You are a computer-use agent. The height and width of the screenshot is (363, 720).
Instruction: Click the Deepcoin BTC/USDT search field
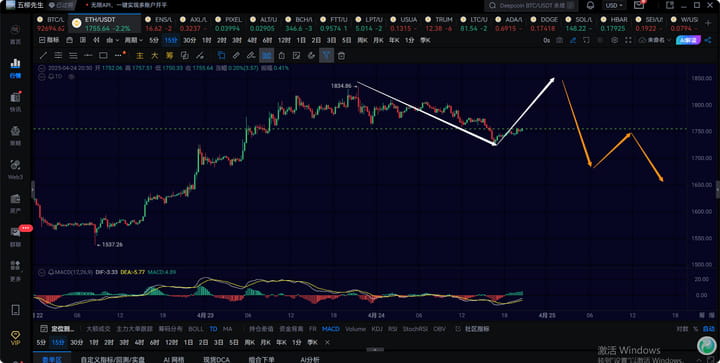pyautogui.click(x=533, y=6)
